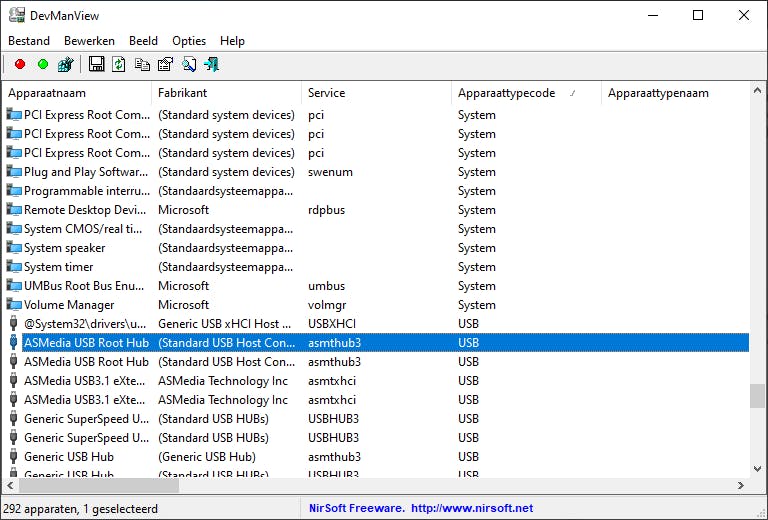Click the horizontal scrollbar right arrow
768x520 pixels.
point(742,485)
